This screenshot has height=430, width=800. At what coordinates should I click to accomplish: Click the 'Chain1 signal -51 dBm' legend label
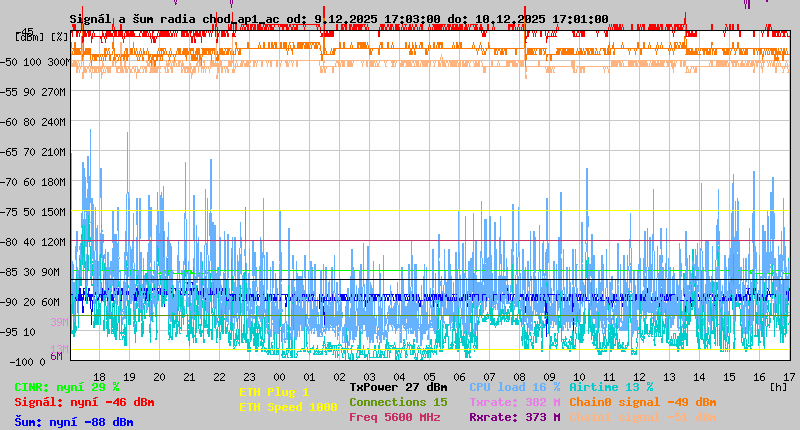point(643,417)
